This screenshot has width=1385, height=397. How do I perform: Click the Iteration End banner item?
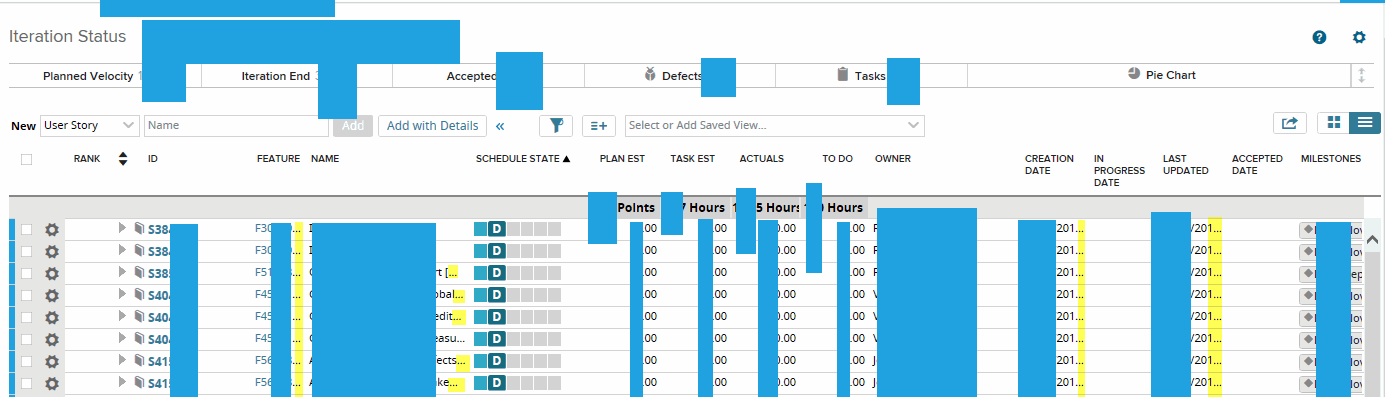coord(297,76)
